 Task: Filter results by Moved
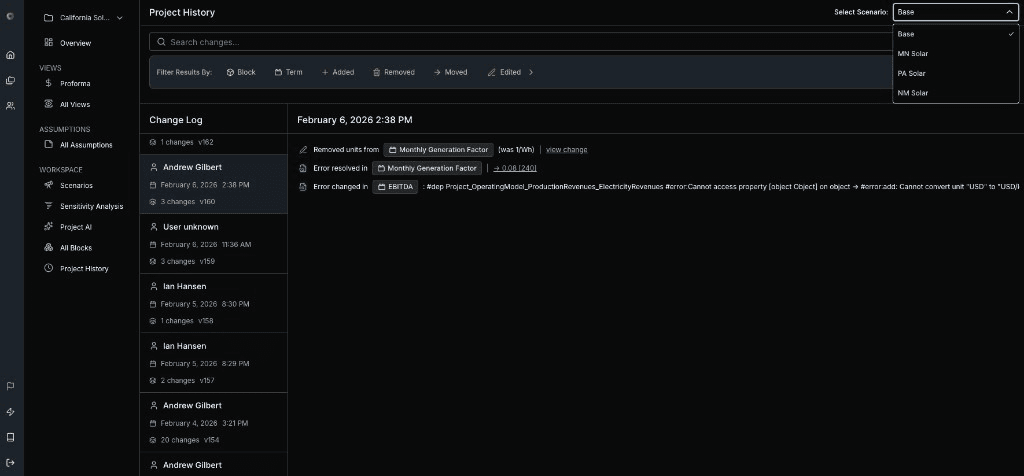[451, 72]
